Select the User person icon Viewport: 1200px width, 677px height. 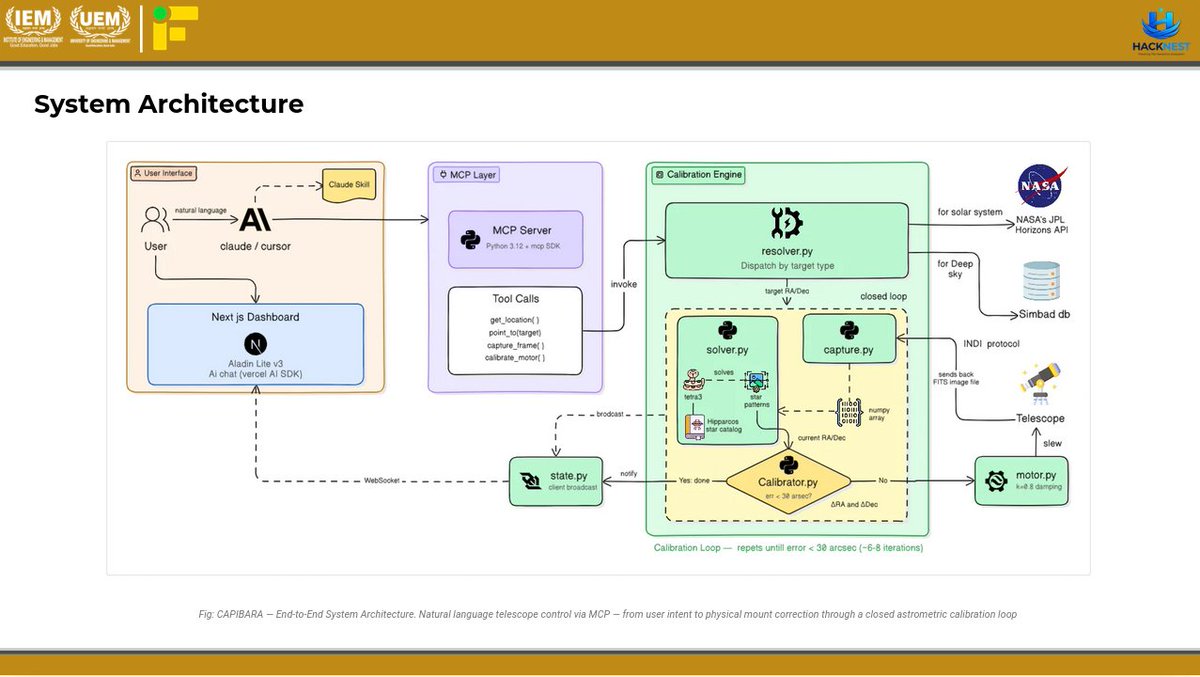point(156,219)
